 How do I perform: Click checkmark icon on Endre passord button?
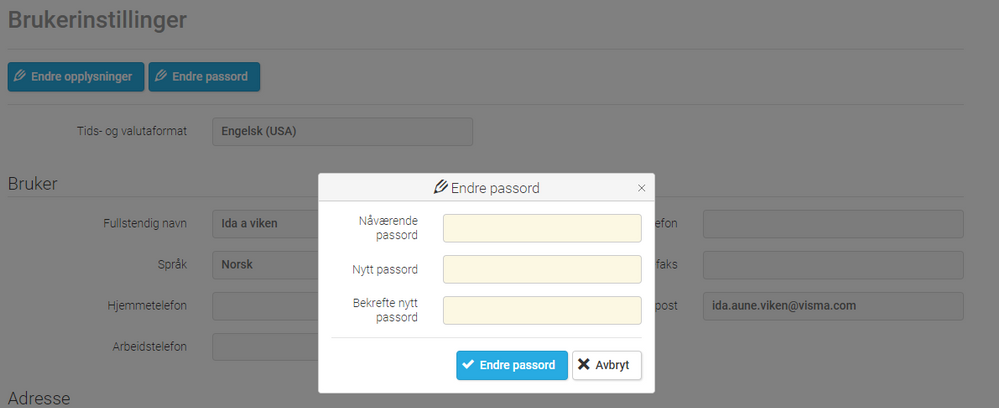click(x=468, y=365)
